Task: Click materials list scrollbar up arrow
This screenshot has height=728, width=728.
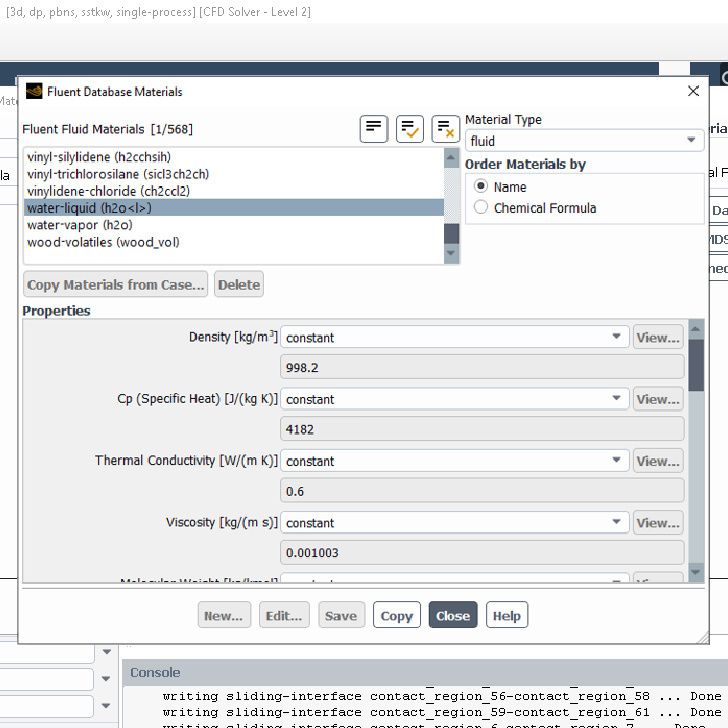Action: [451, 158]
